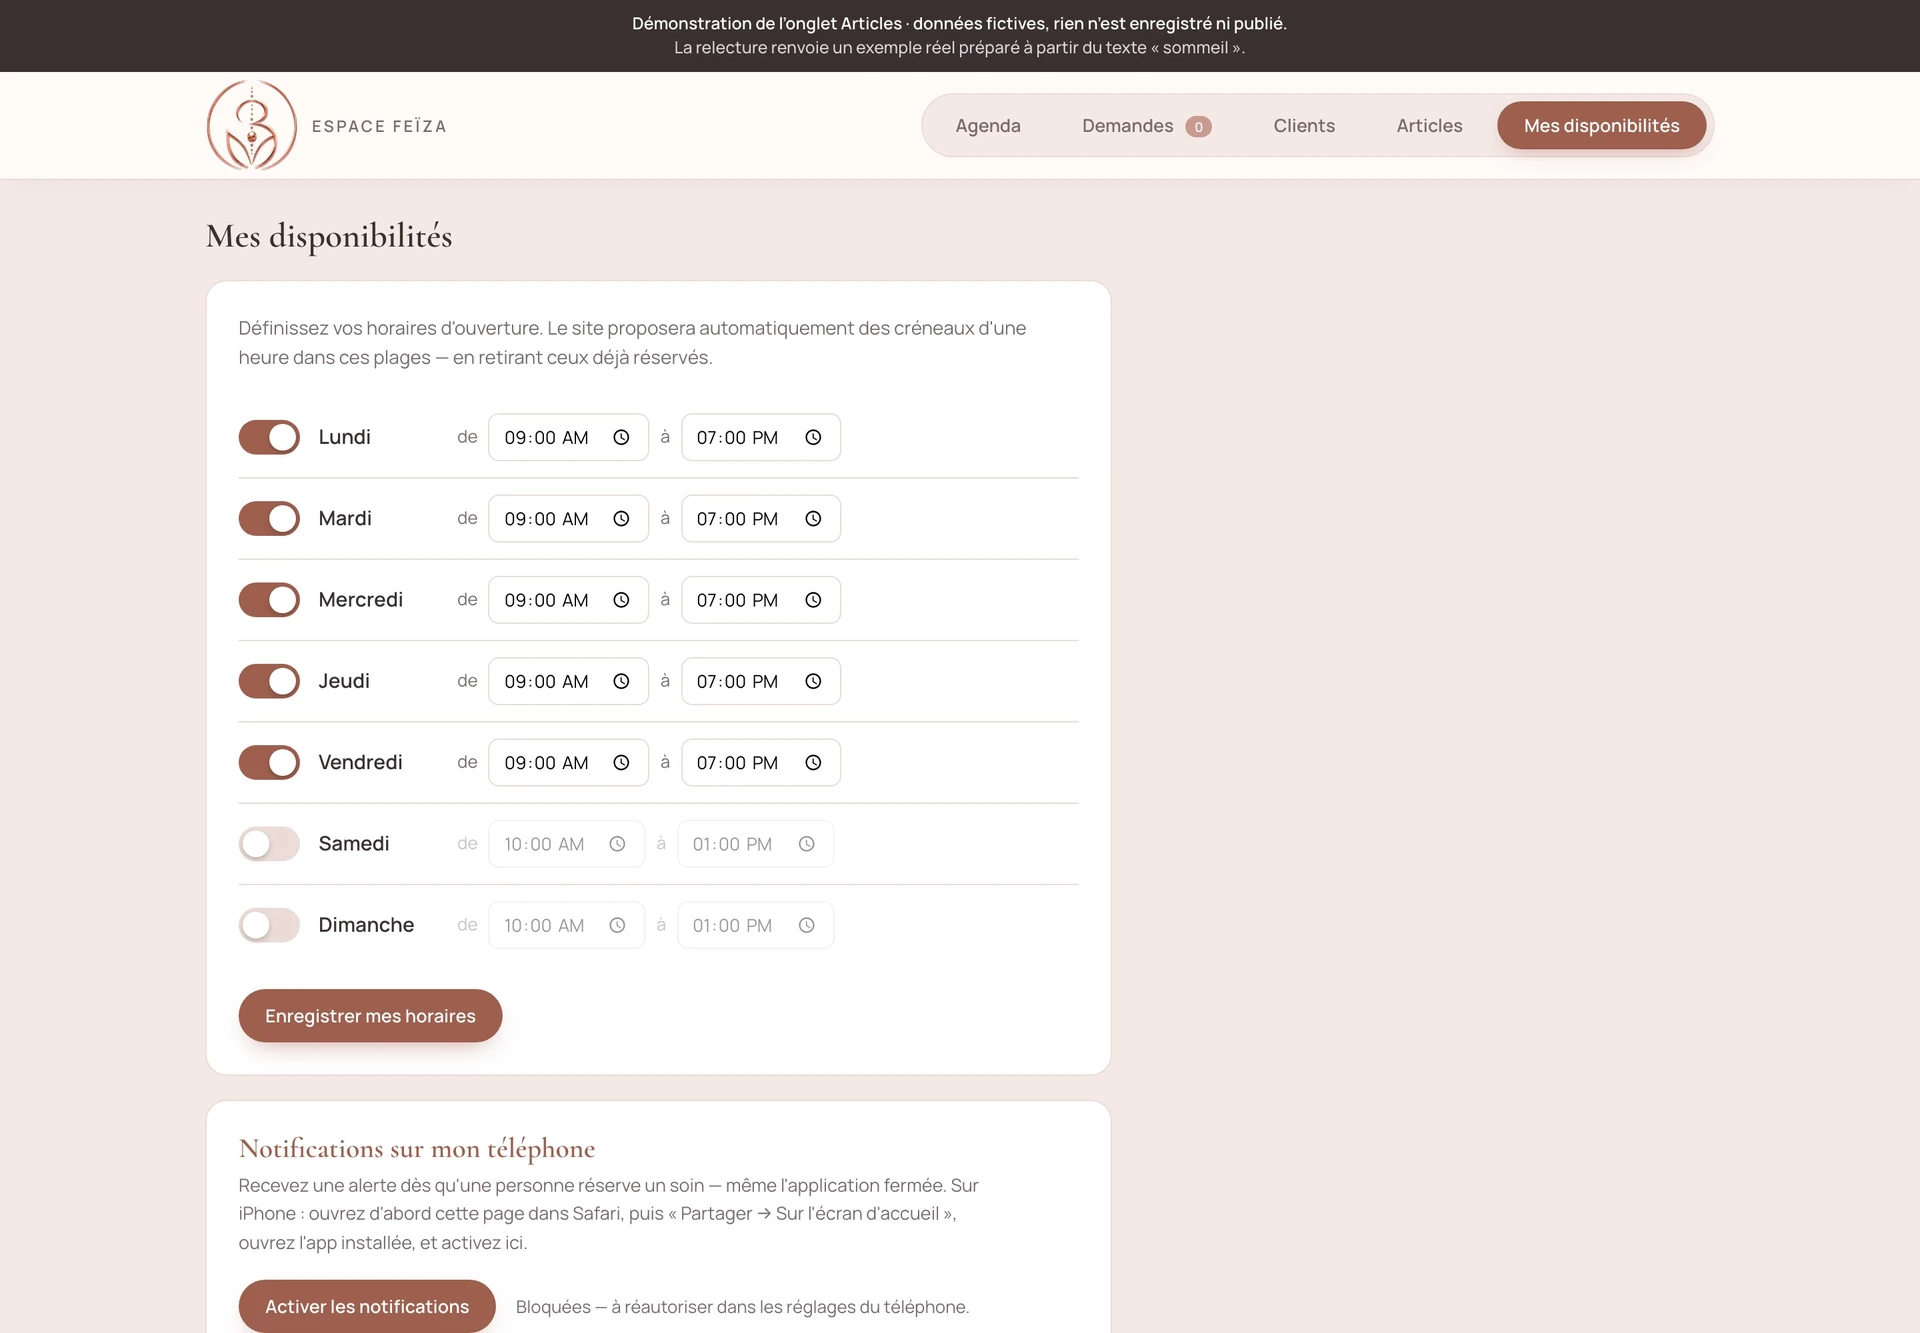1920x1333 pixels.
Task: Switch to the Agenda tab
Action: 988,126
